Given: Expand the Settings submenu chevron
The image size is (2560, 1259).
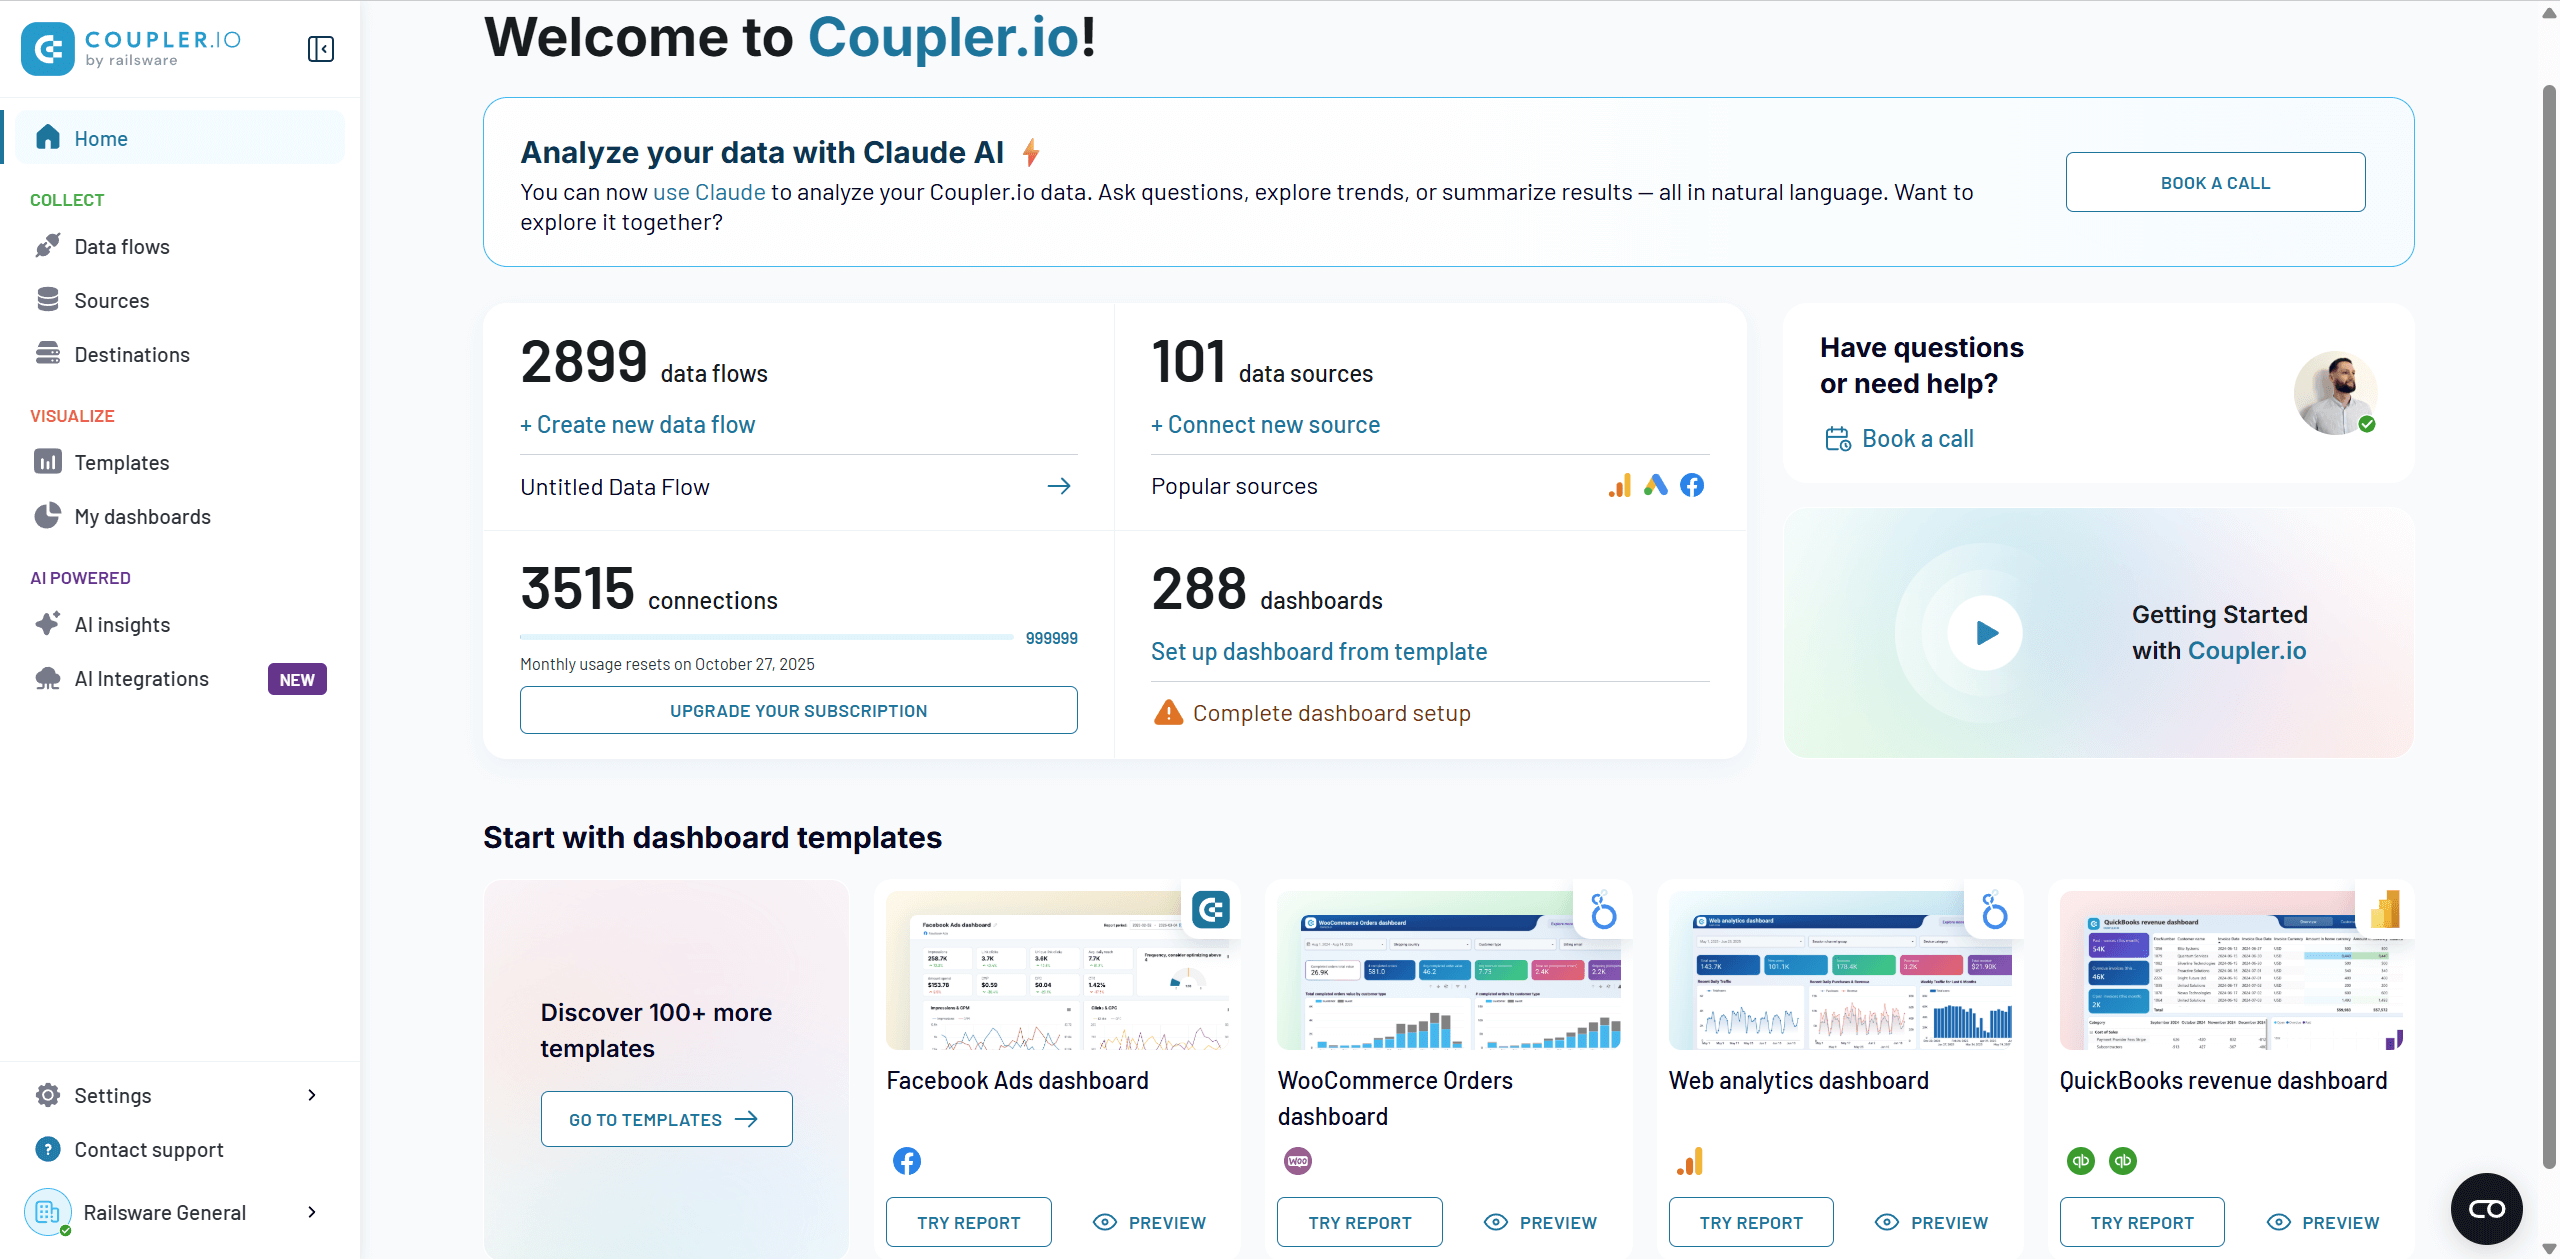Looking at the screenshot, I should click(312, 1095).
